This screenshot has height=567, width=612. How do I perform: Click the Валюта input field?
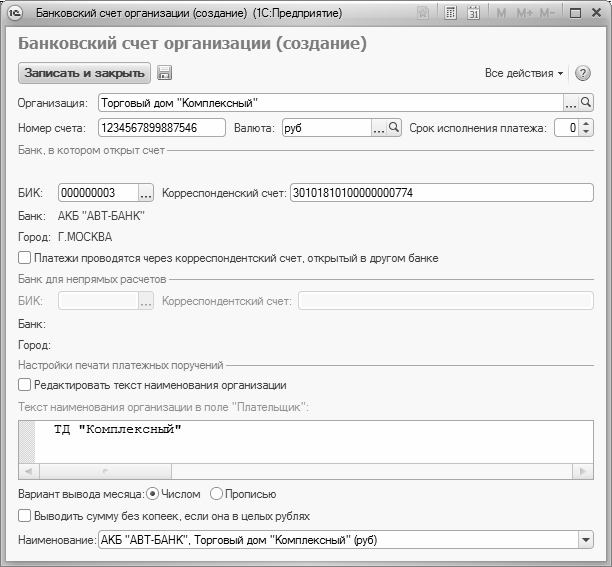pos(327,128)
